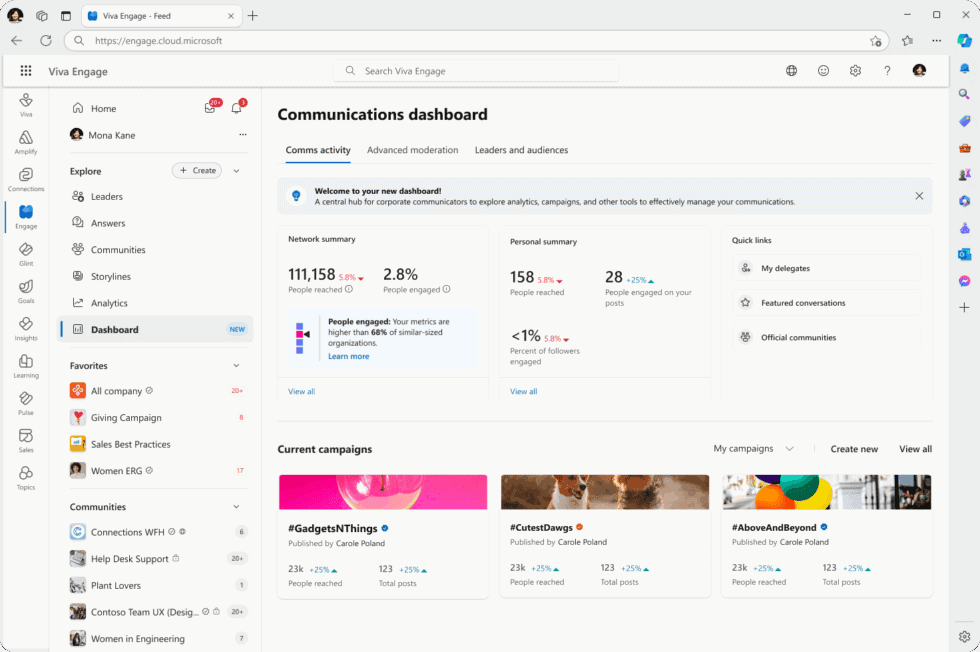Open Viva Pulse from the left rail
Viewport: 980px width, 652px height.
(25, 403)
